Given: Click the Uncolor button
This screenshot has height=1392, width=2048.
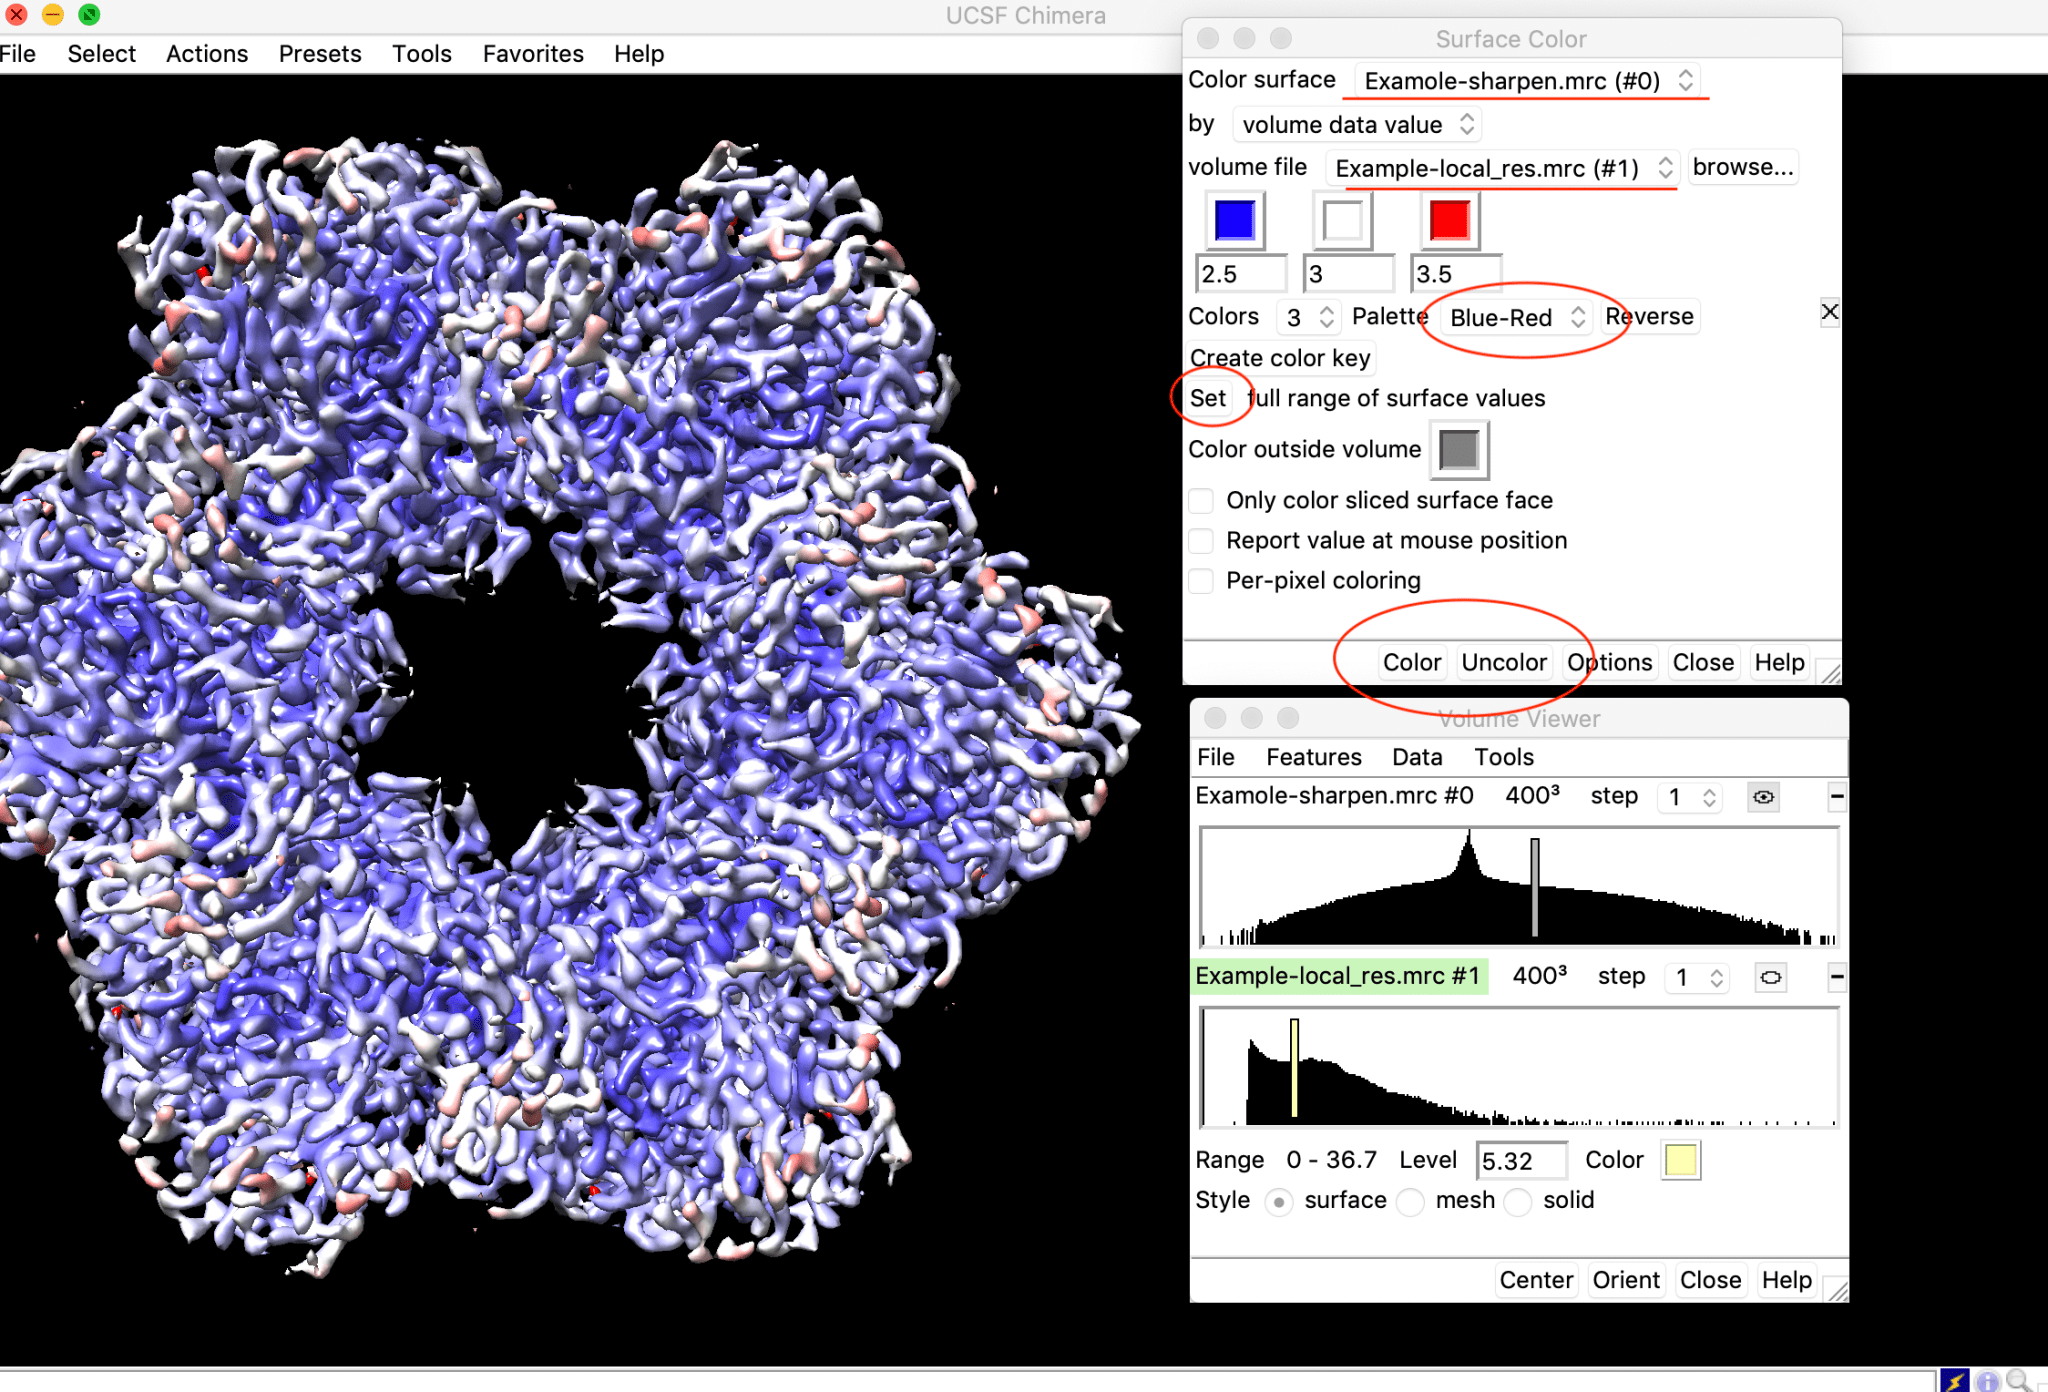Looking at the screenshot, I should click(1504, 662).
